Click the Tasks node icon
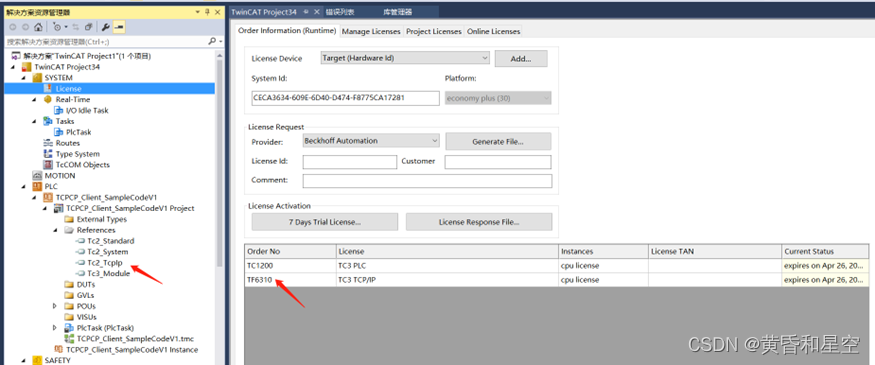 [48, 121]
